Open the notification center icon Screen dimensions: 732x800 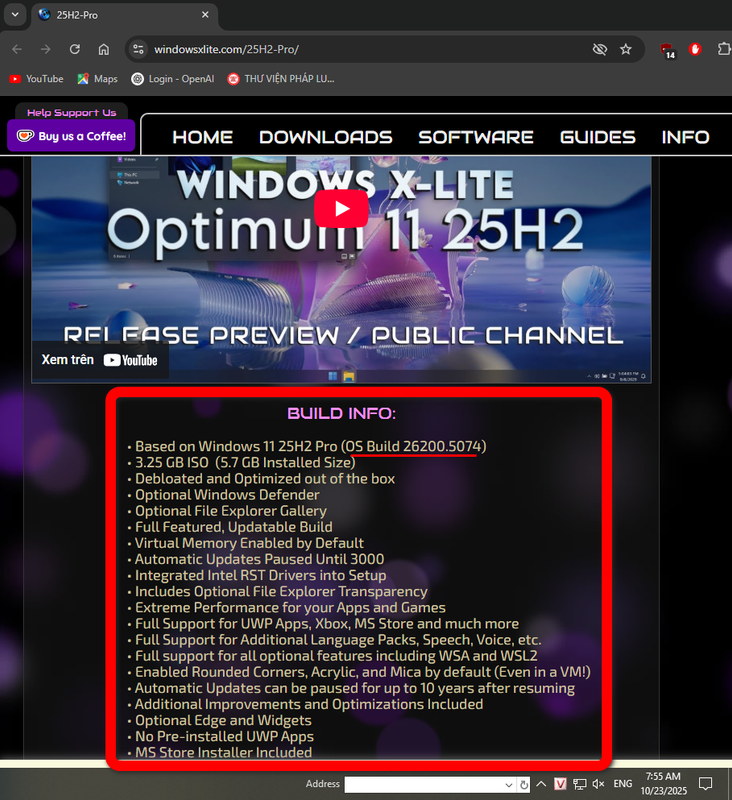click(705, 784)
